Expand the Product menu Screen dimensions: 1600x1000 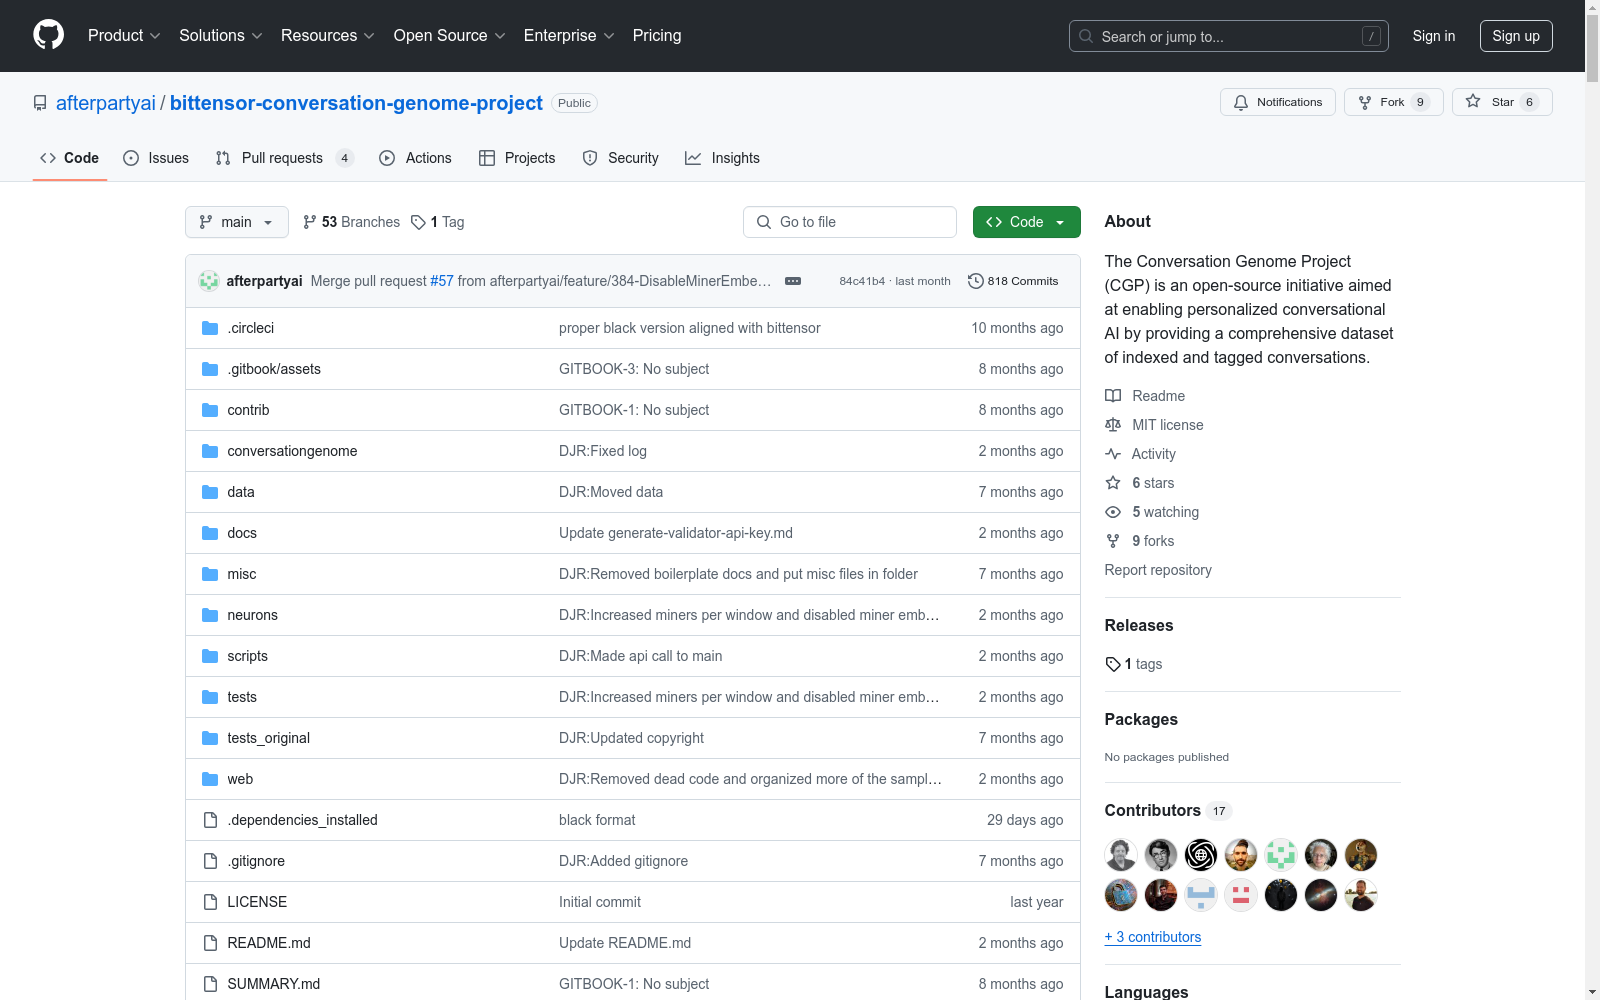(x=124, y=35)
